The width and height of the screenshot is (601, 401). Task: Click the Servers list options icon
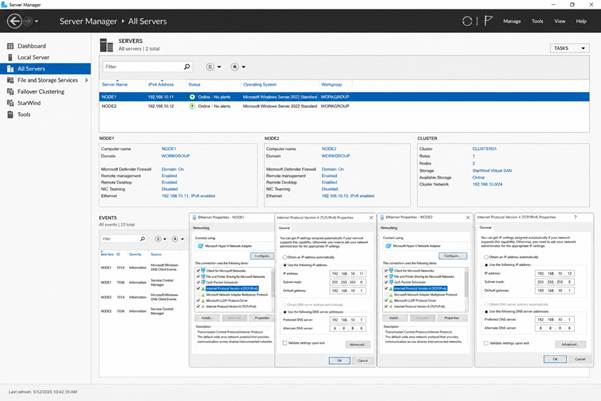210,67
